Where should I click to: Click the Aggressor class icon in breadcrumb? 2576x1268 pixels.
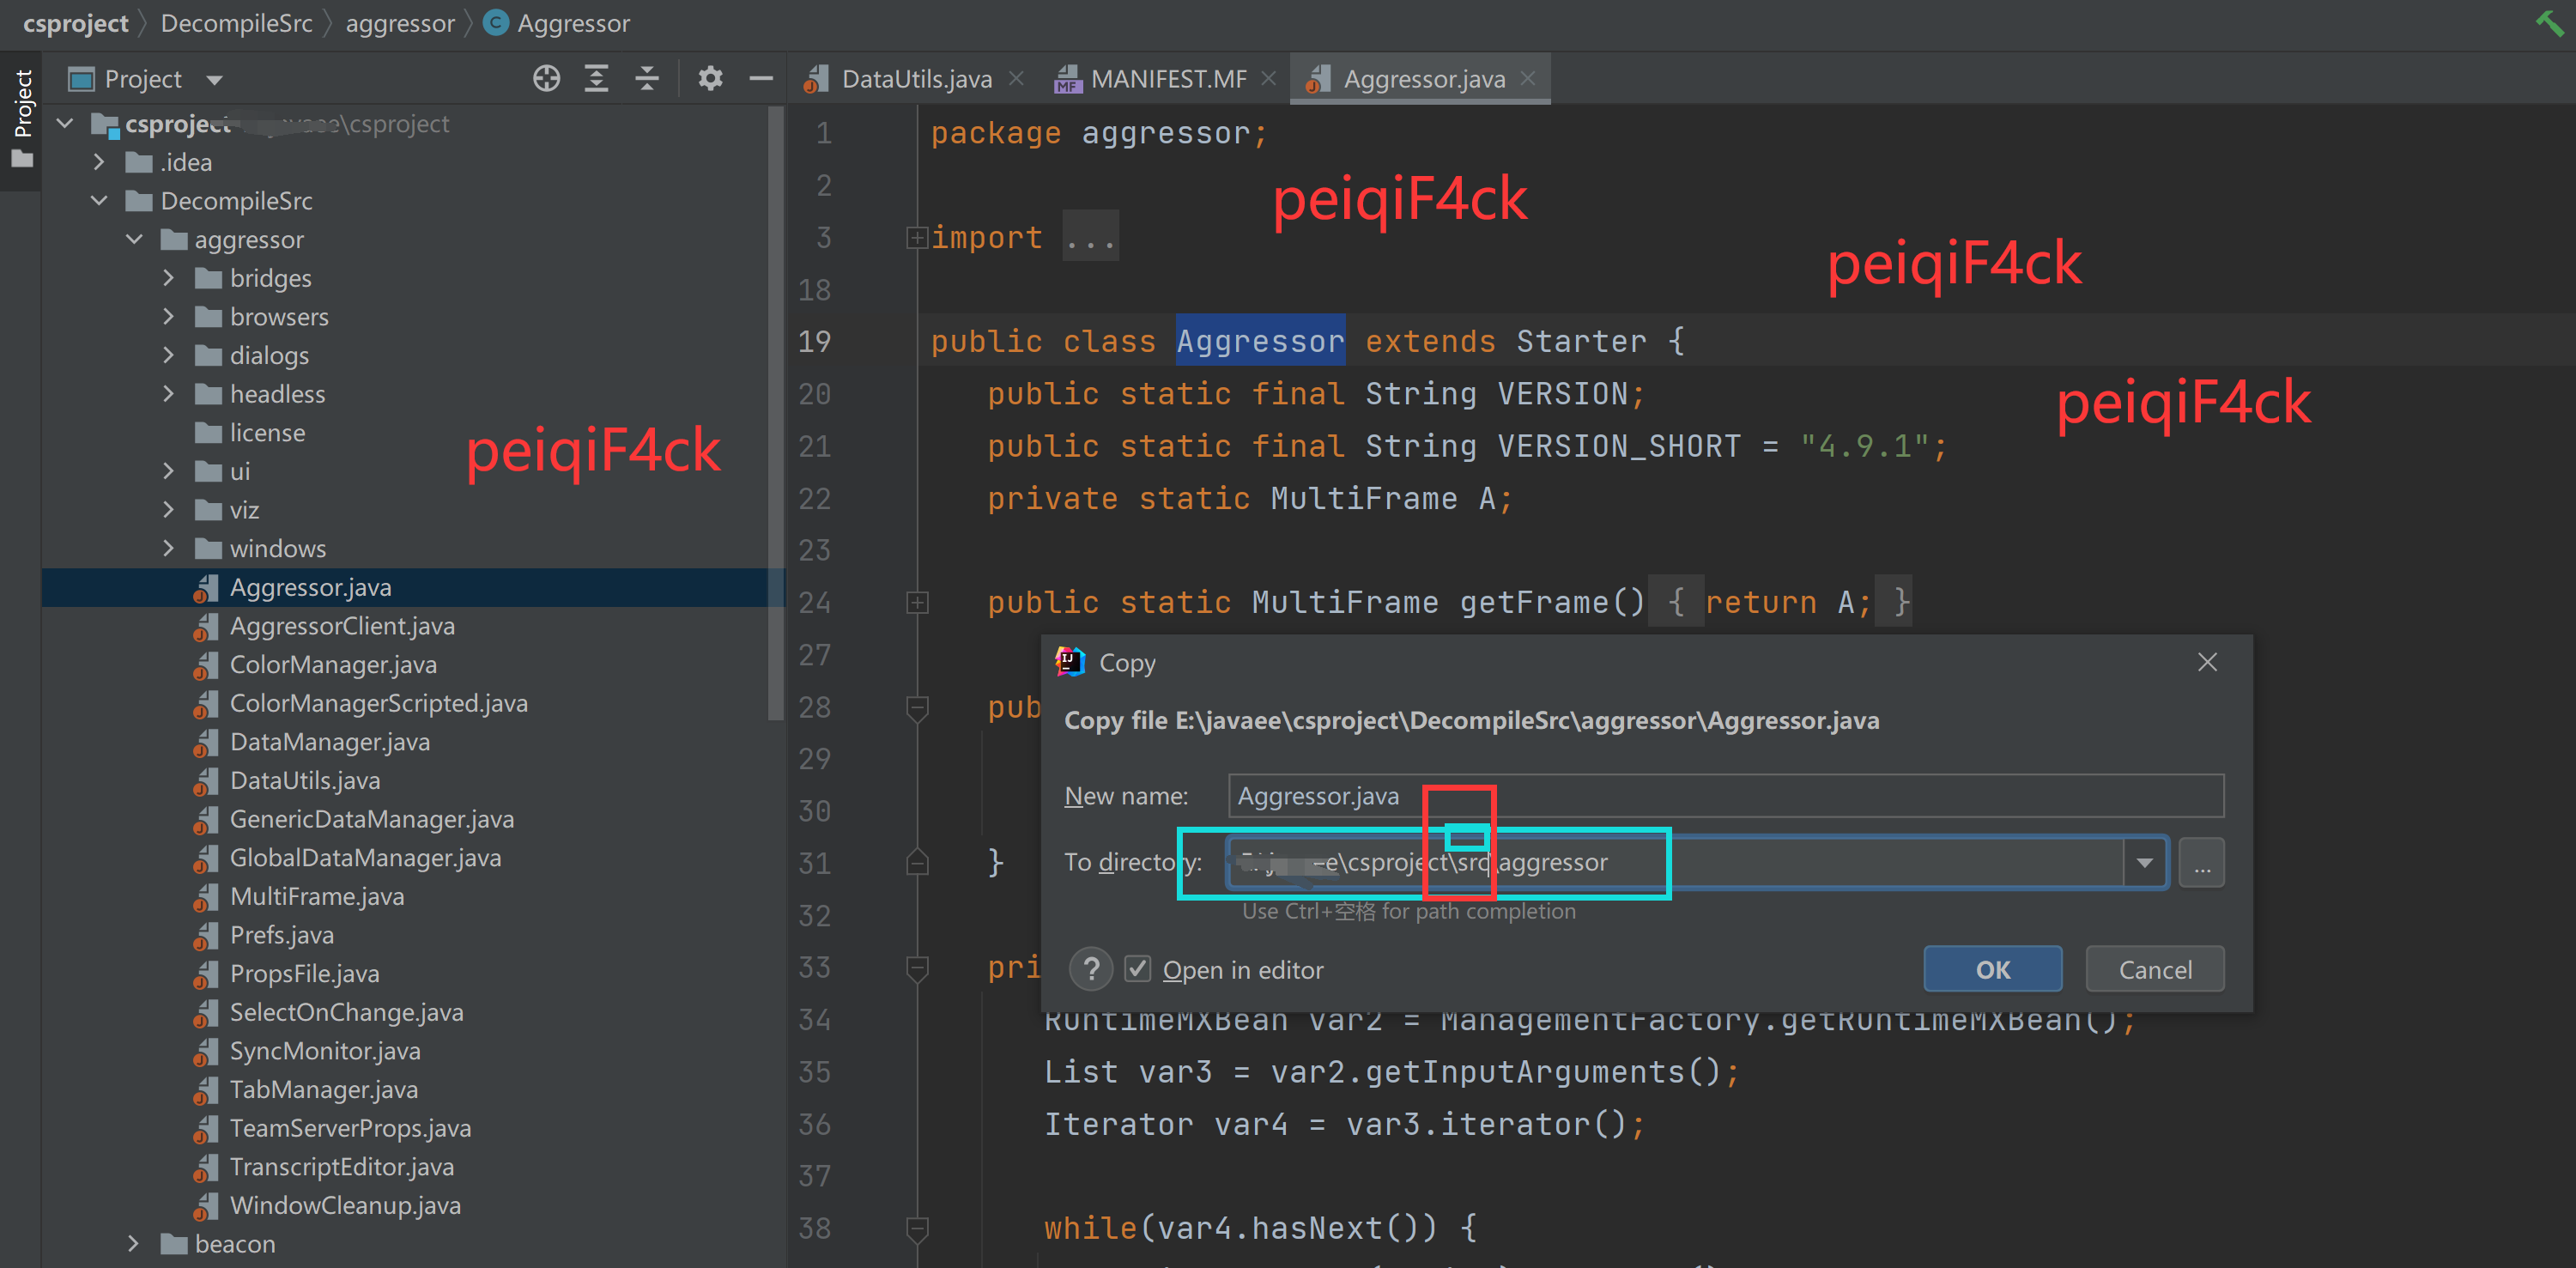(496, 22)
